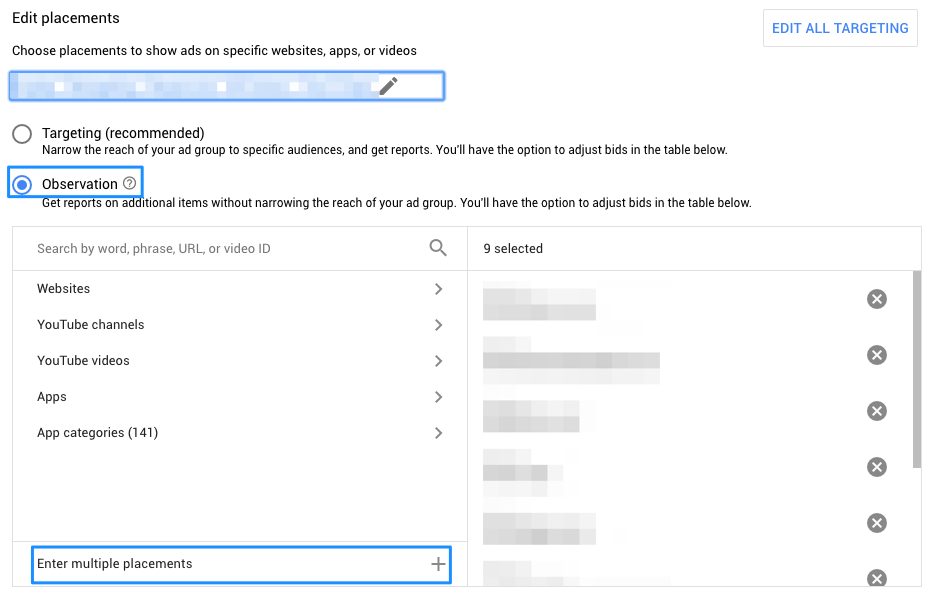Click the magnifying glass search icon
Image resolution: width=950 pixels, height=593 pixels.
437,246
